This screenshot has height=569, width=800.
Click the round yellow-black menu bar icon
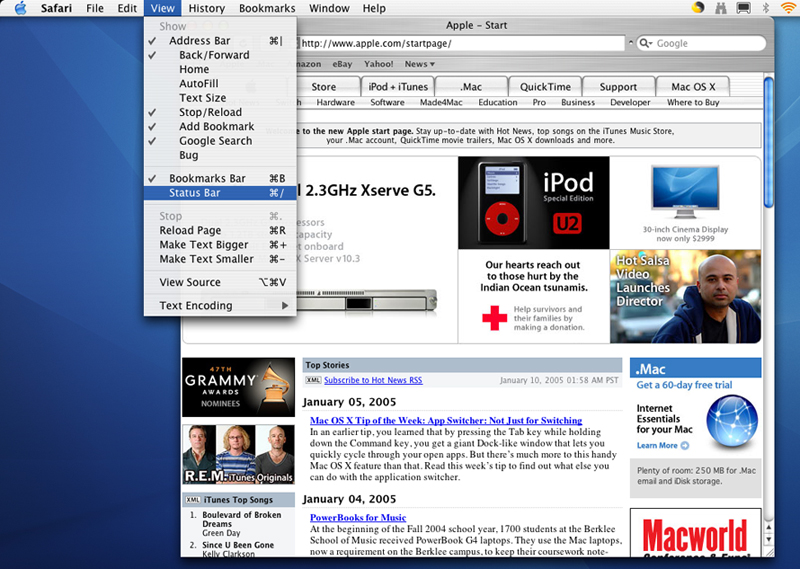[x=698, y=7]
